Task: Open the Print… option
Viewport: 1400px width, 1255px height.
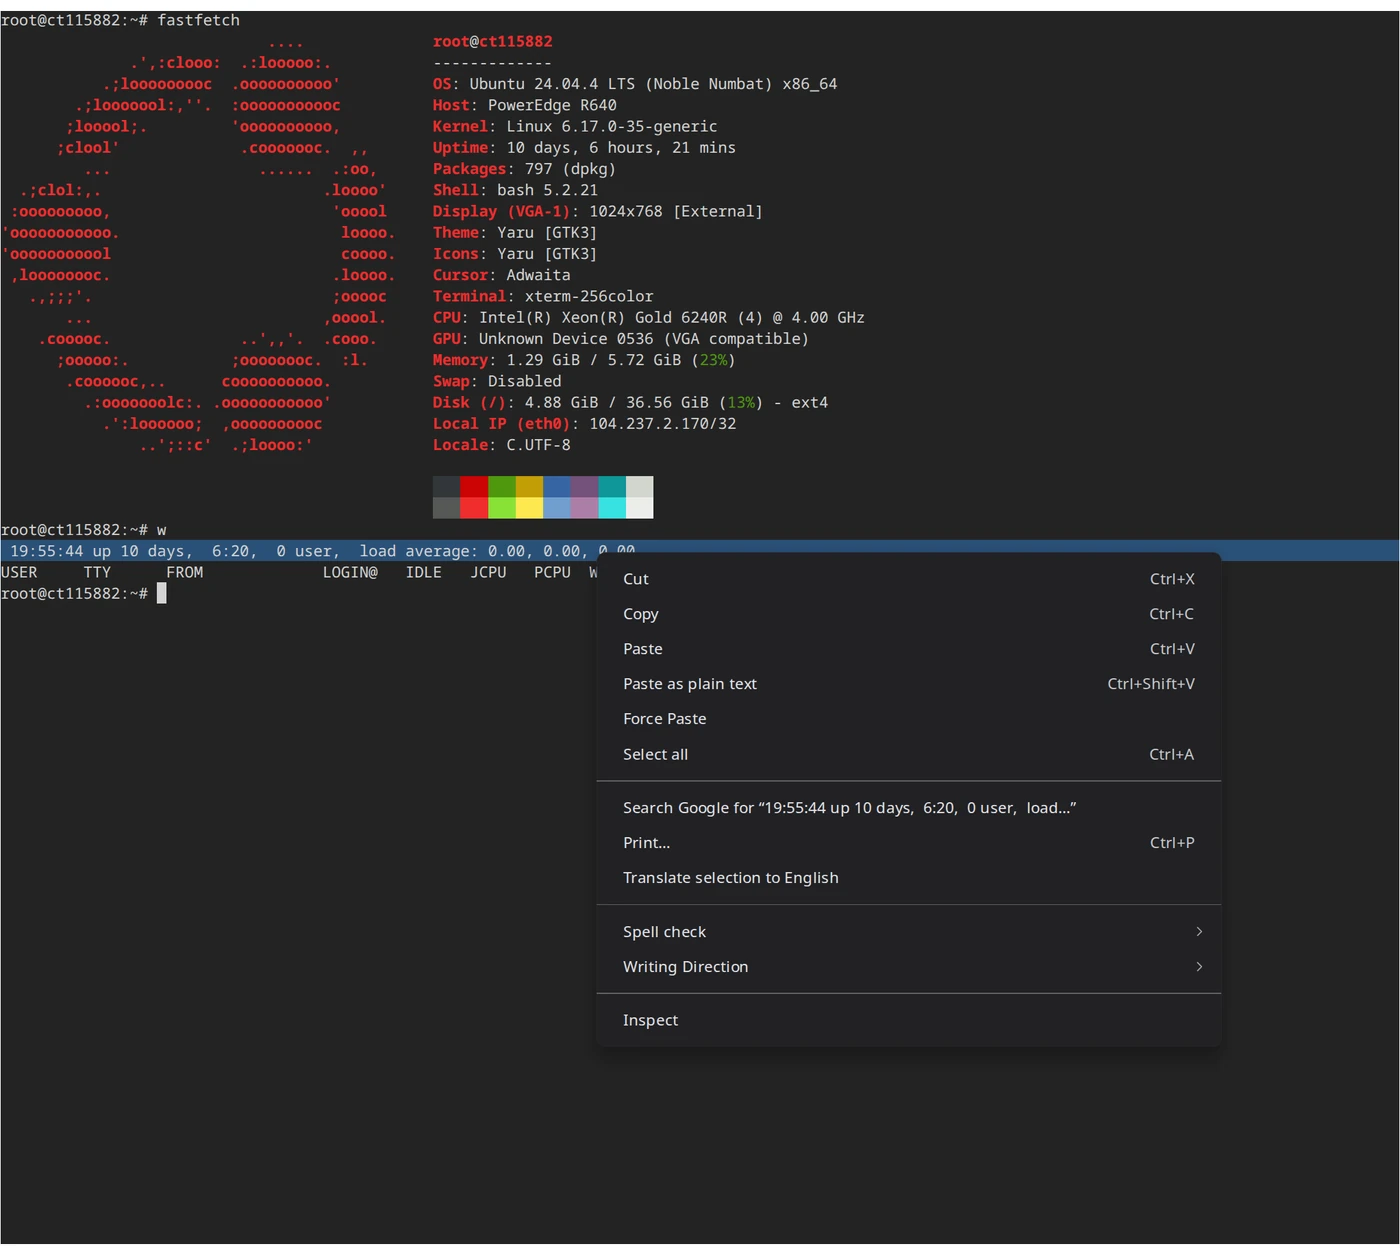Action: [908, 843]
